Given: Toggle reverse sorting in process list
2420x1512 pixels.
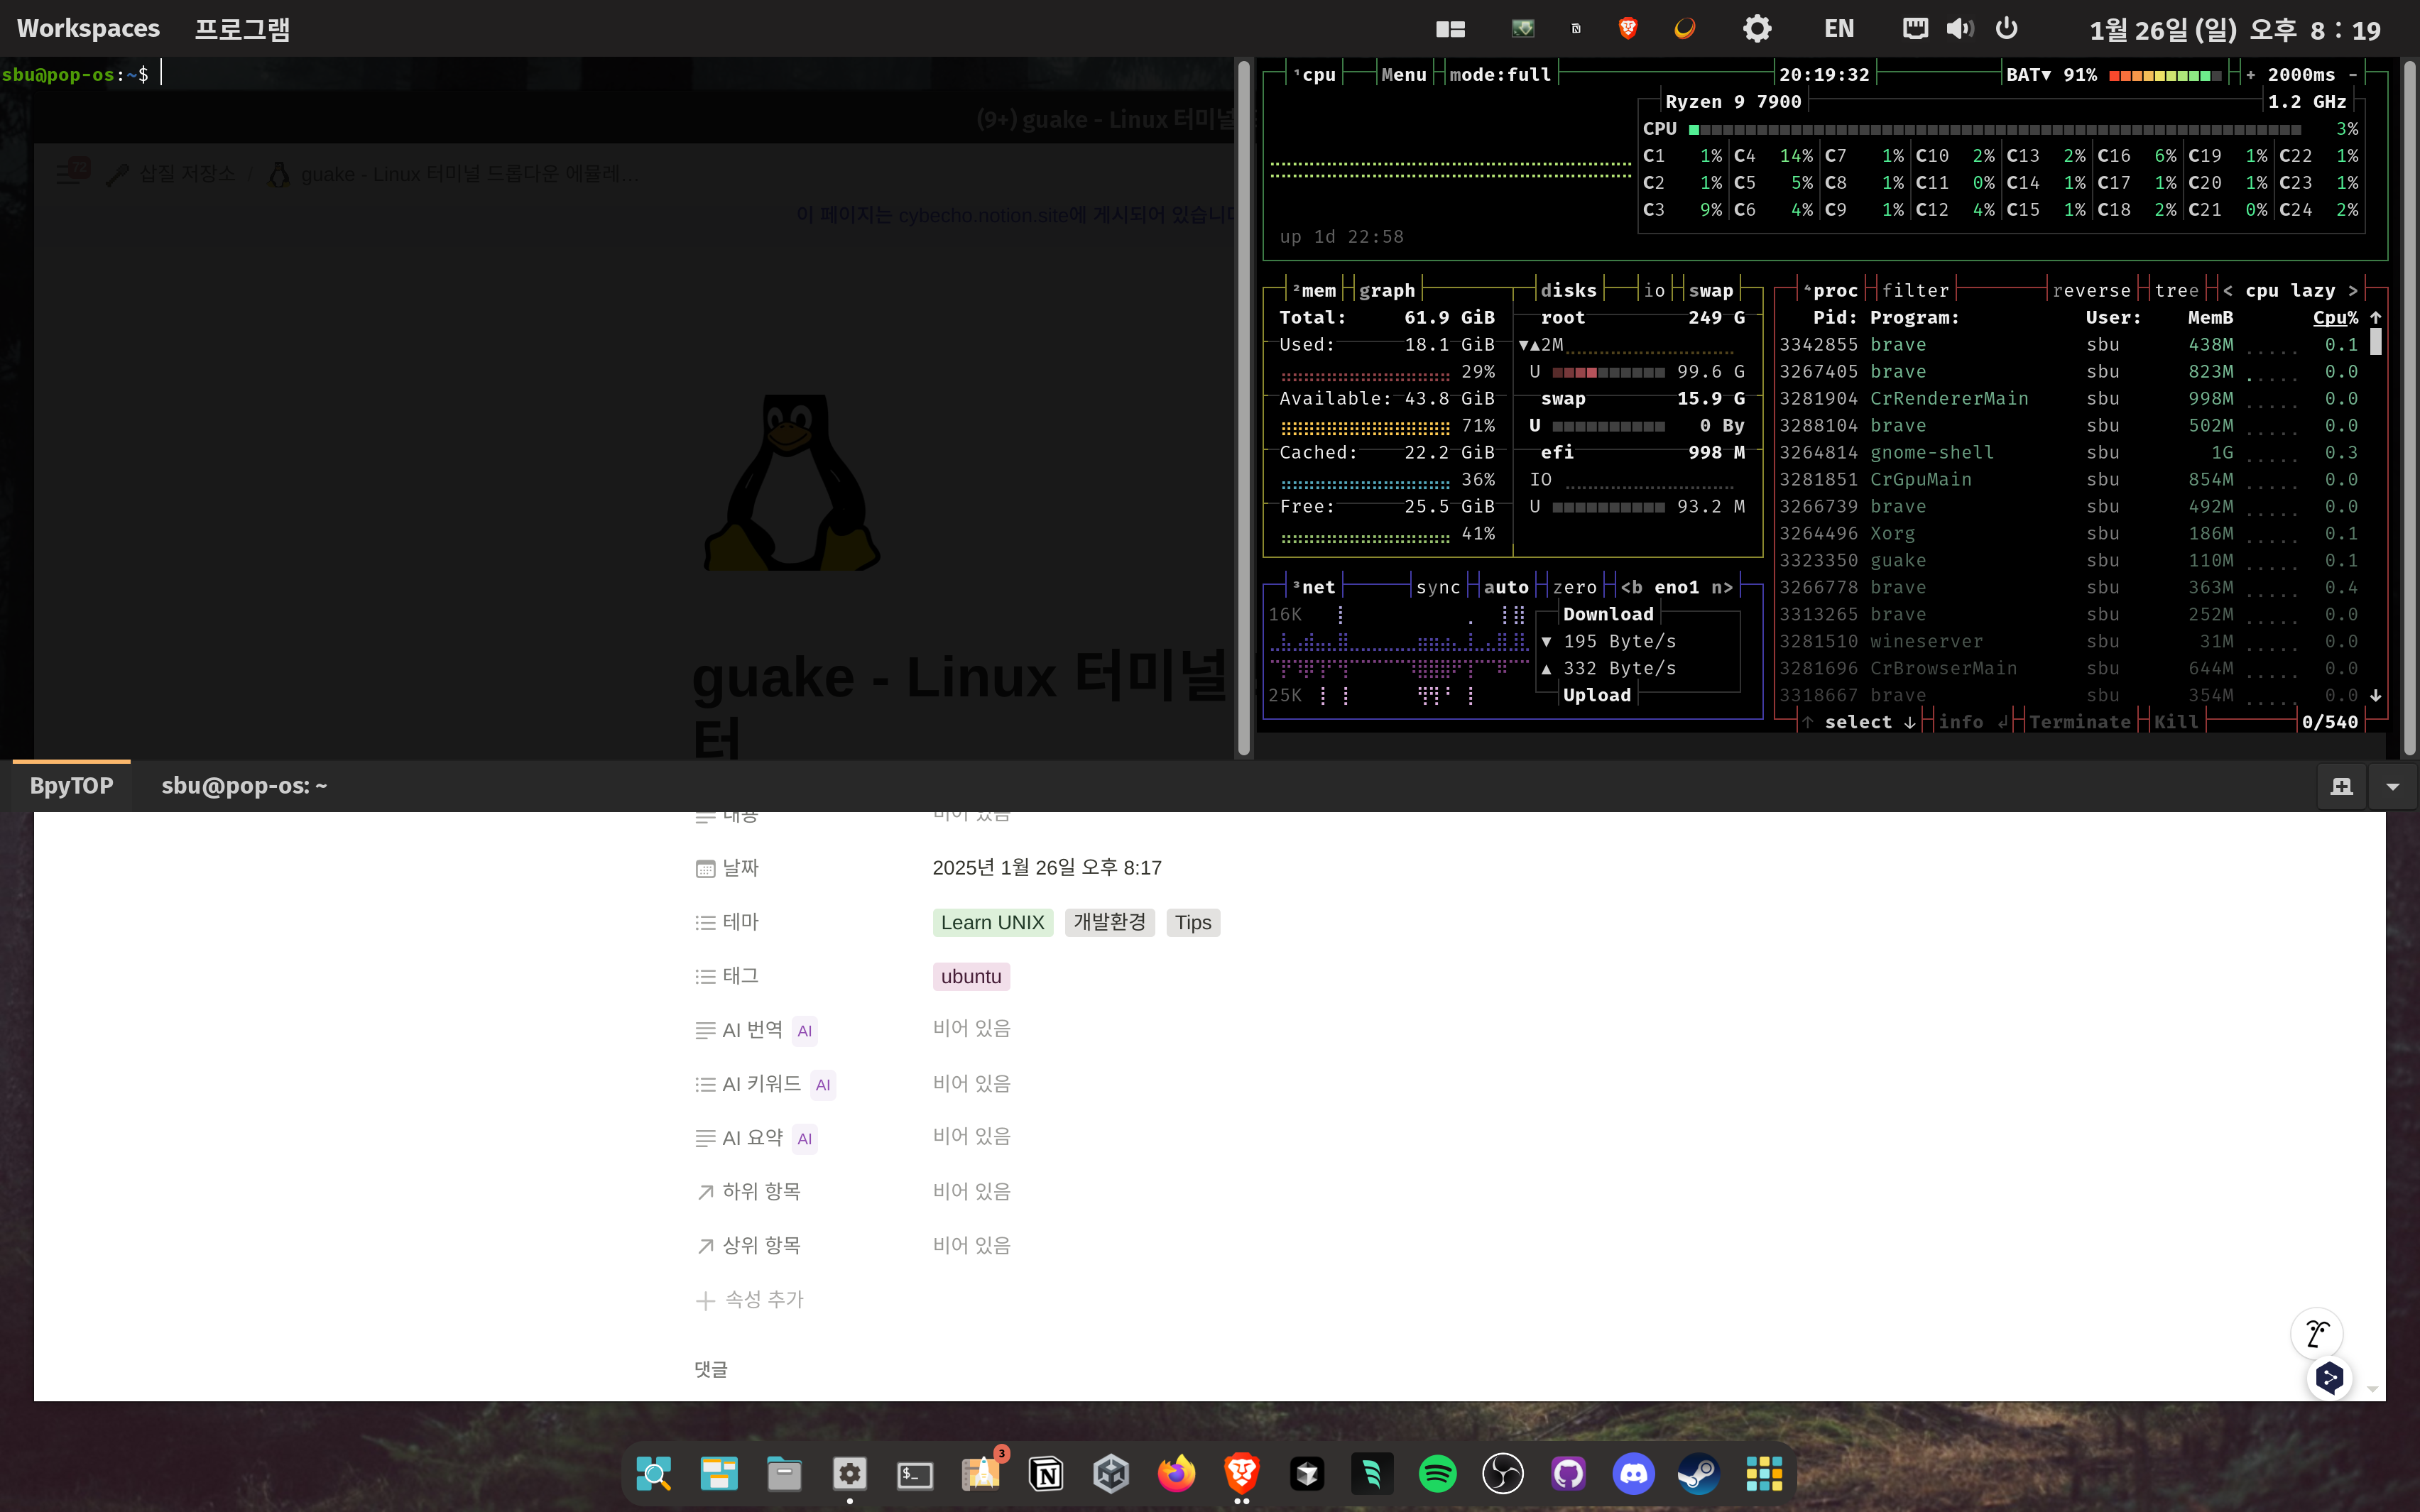Looking at the screenshot, I should point(2091,291).
